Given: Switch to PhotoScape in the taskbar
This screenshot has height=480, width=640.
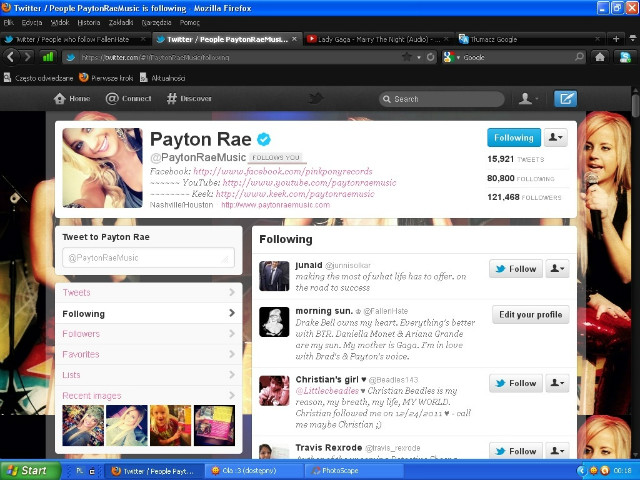Looking at the screenshot, I should coord(355,471).
